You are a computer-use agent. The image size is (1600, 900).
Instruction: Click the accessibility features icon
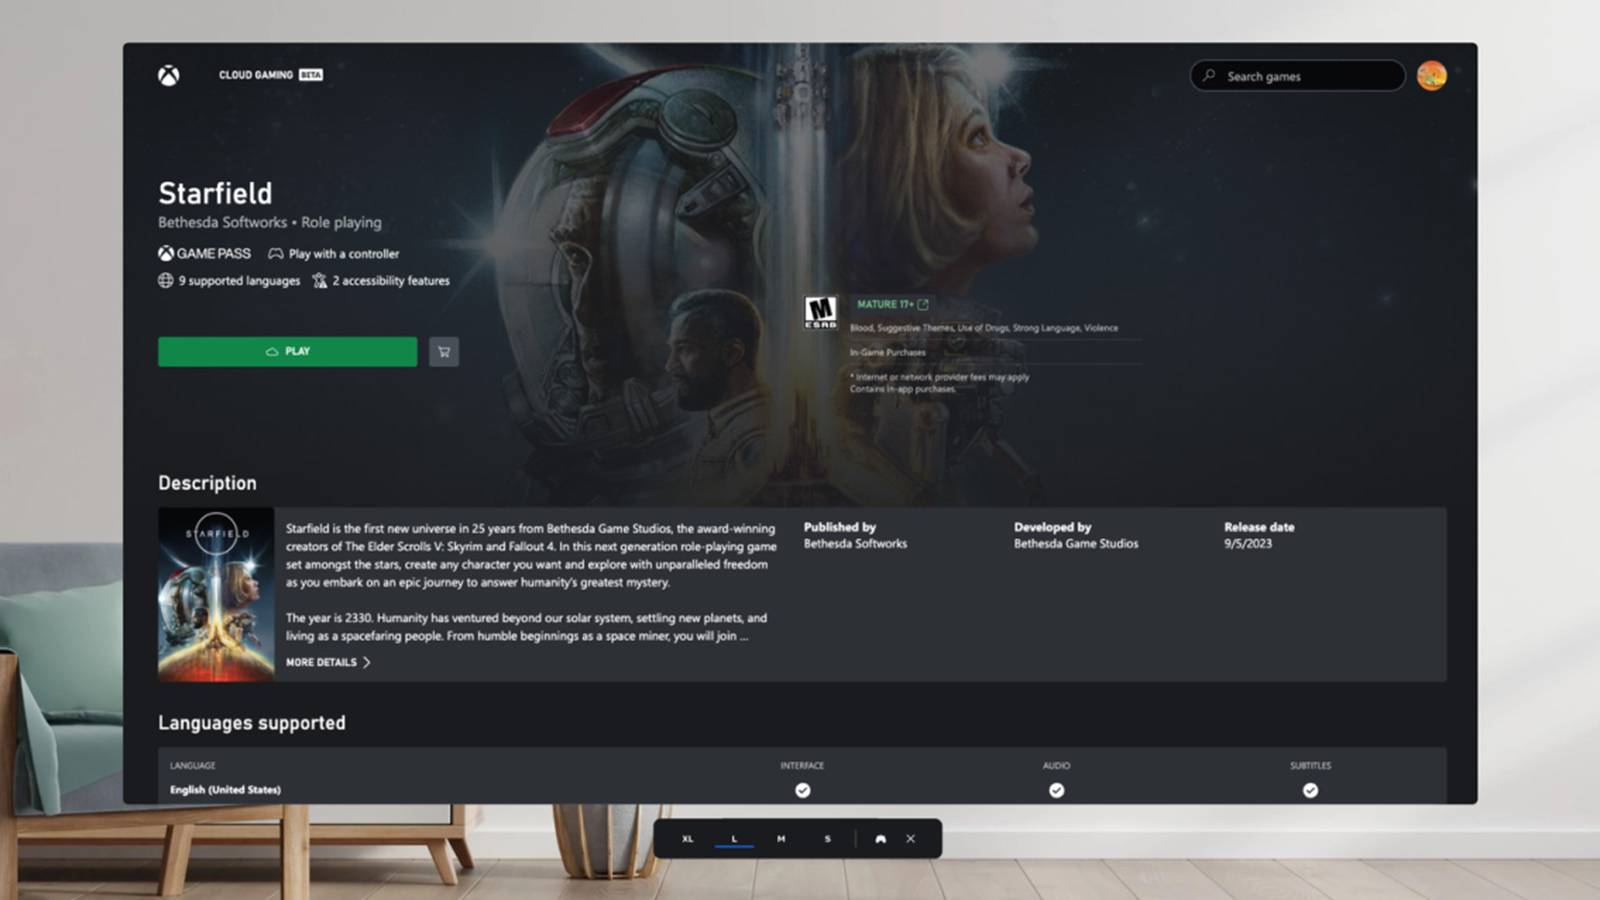click(320, 281)
